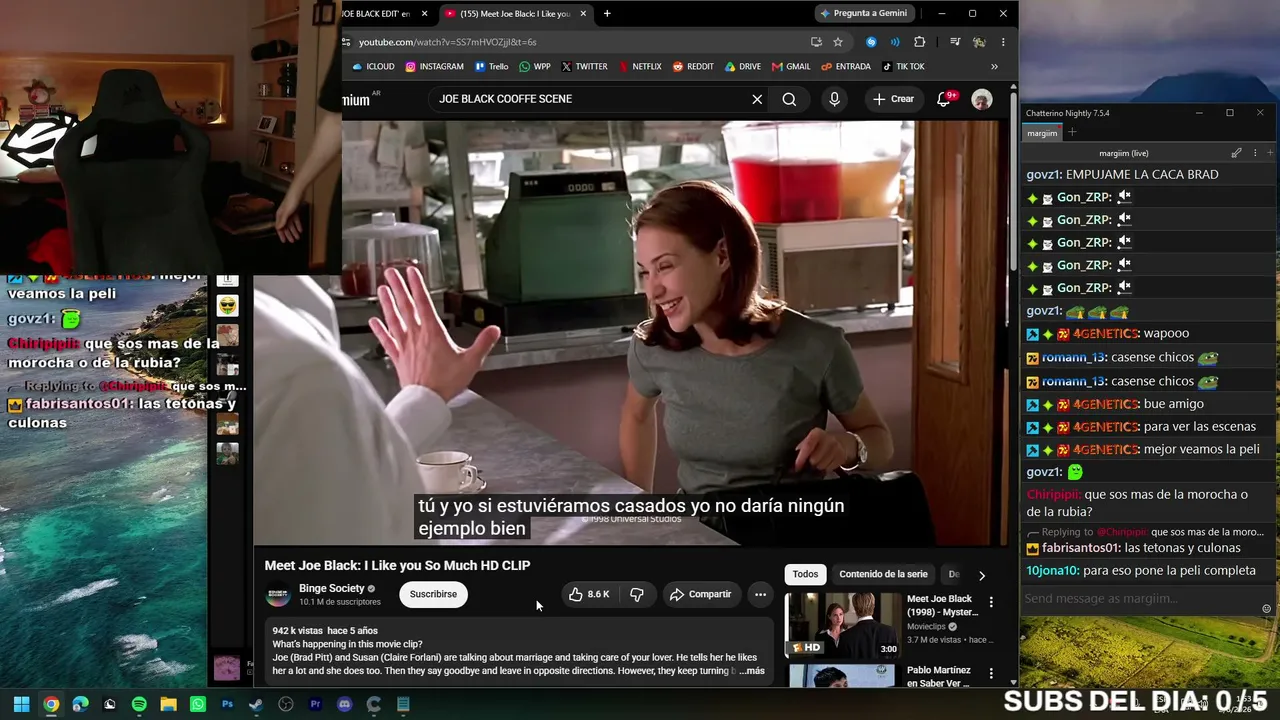1280x720 pixels.
Task: Open Discord from the taskbar
Action: [345, 704]
